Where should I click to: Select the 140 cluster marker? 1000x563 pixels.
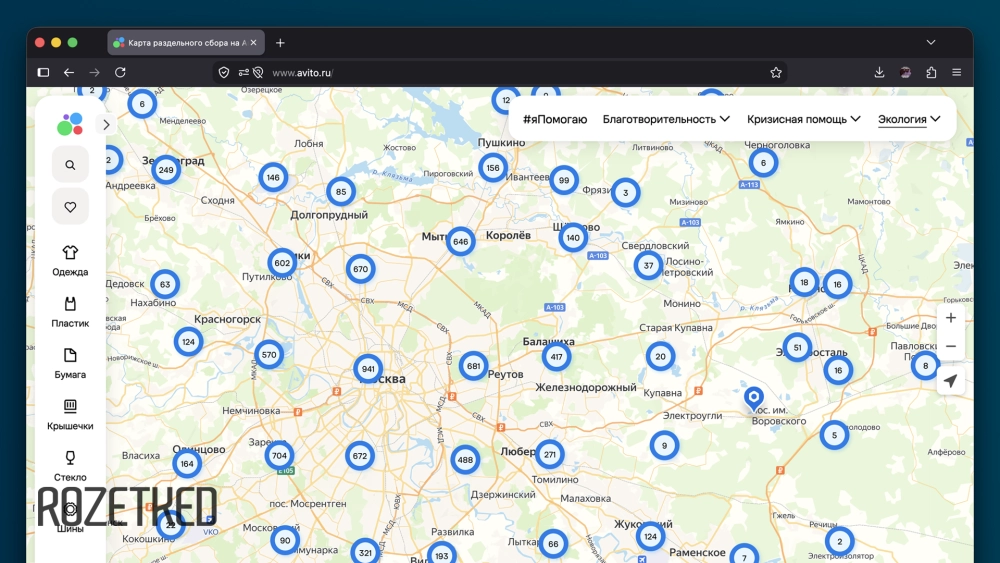click(573, 238)
